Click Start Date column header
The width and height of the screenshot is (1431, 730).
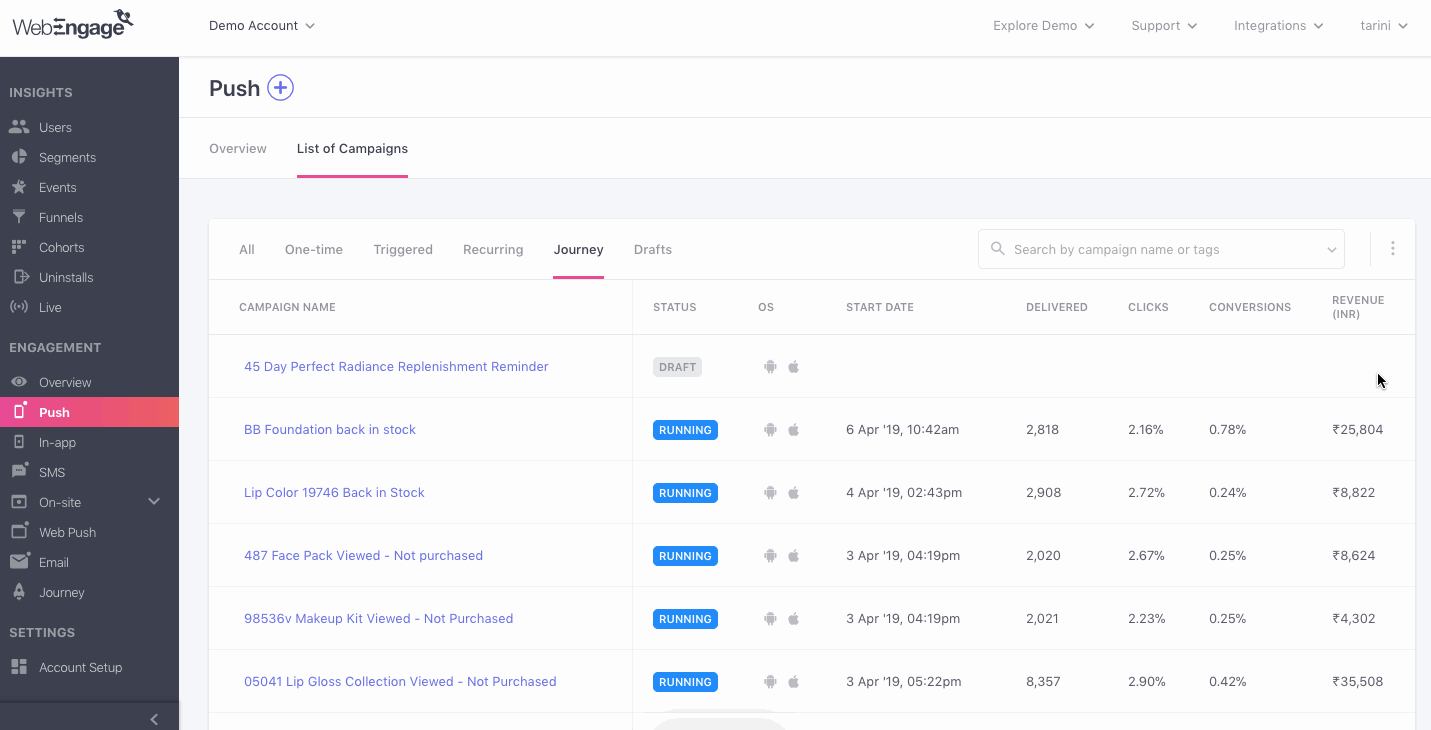coord(880,307)
